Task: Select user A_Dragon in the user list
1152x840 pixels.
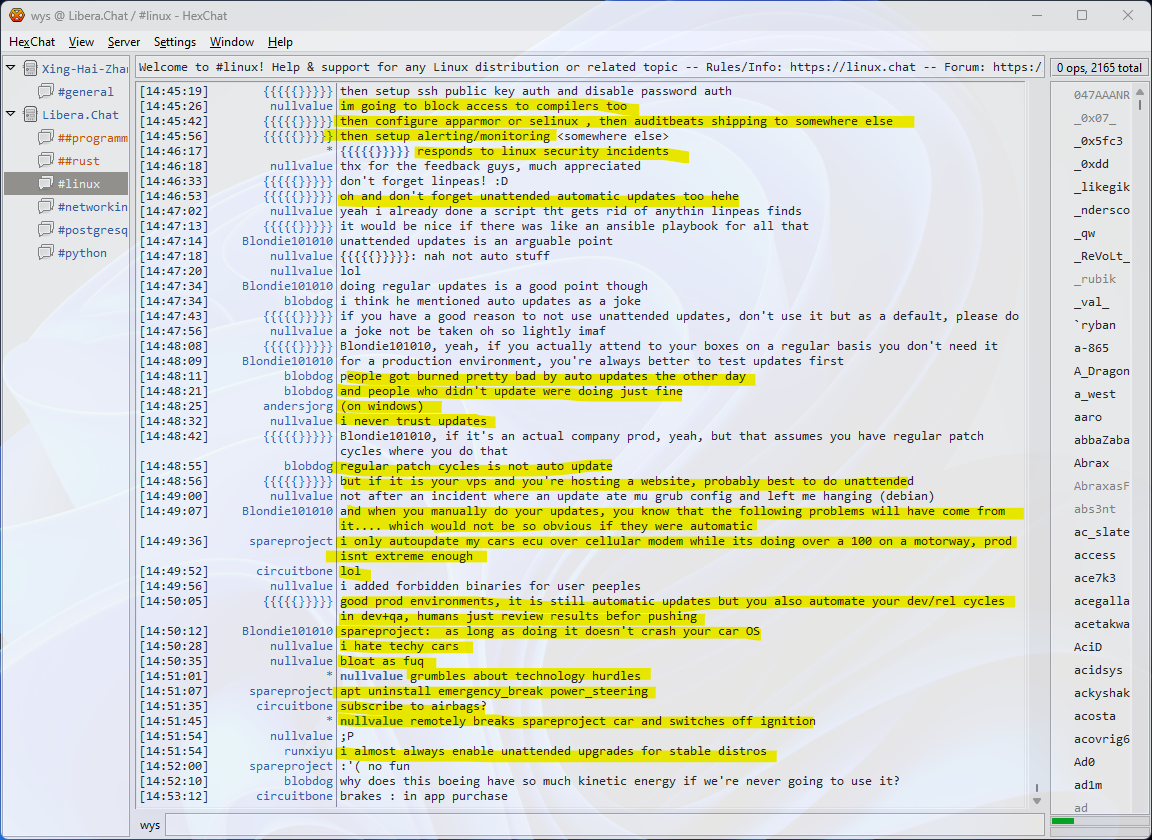Action: (x=1102, y=371)
